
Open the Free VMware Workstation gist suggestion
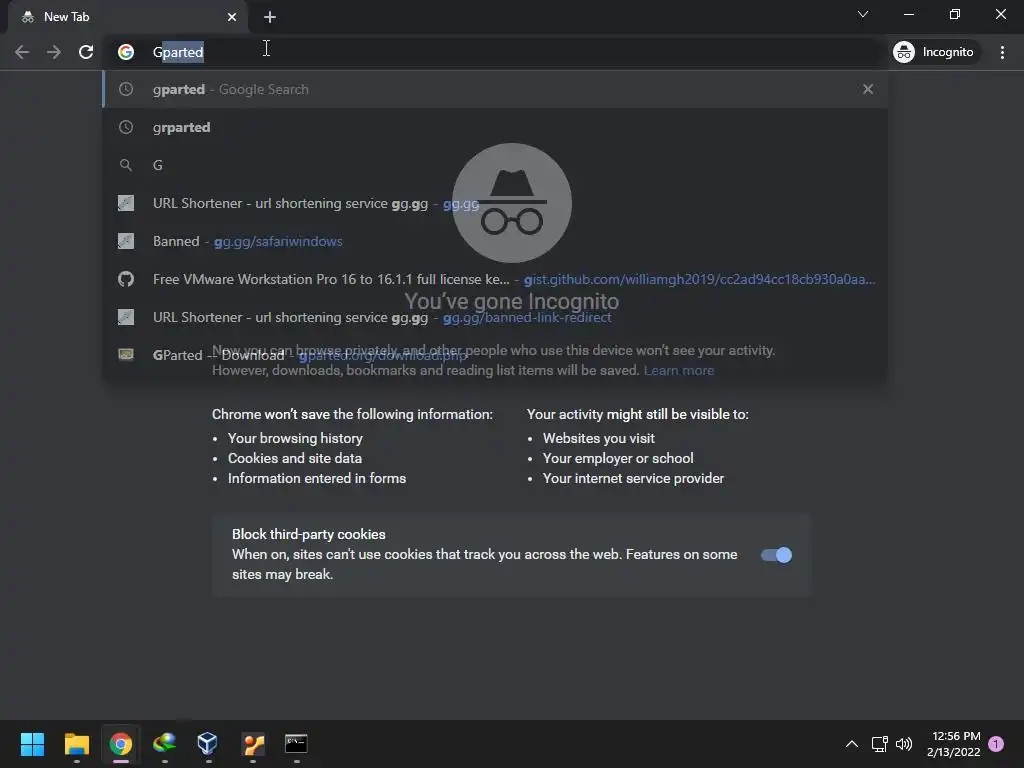coord(495,279)
